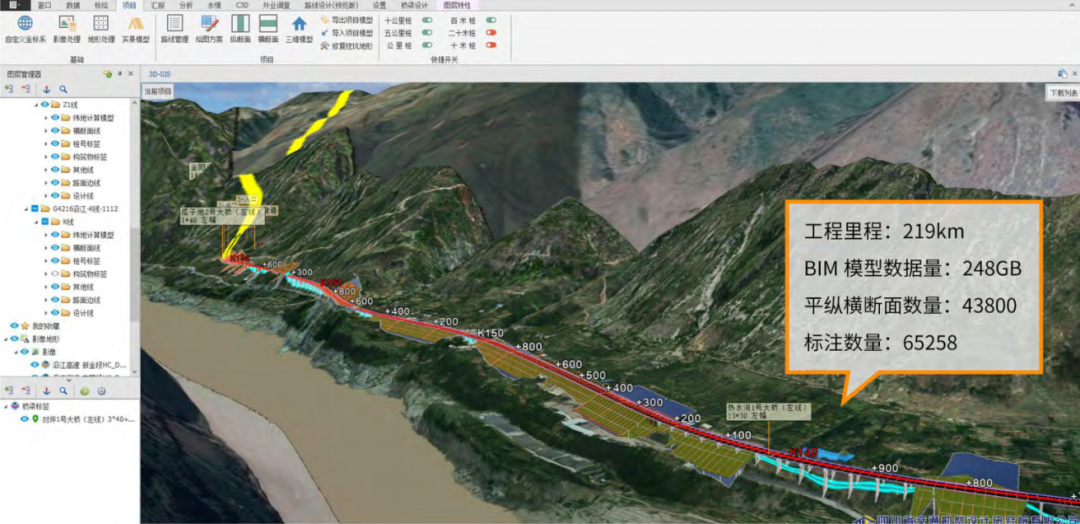Switch to the 分析 ribbon tab

point(186,5)
